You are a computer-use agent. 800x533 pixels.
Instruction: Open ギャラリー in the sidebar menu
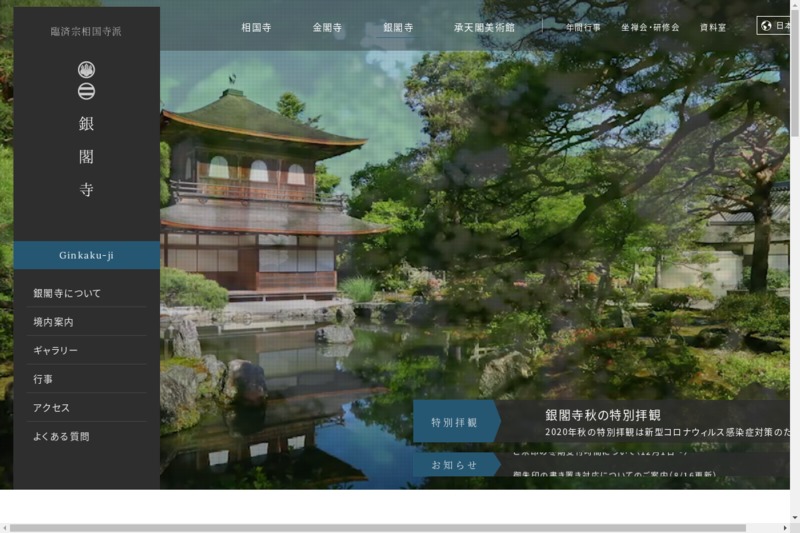[x=55, y=351]
